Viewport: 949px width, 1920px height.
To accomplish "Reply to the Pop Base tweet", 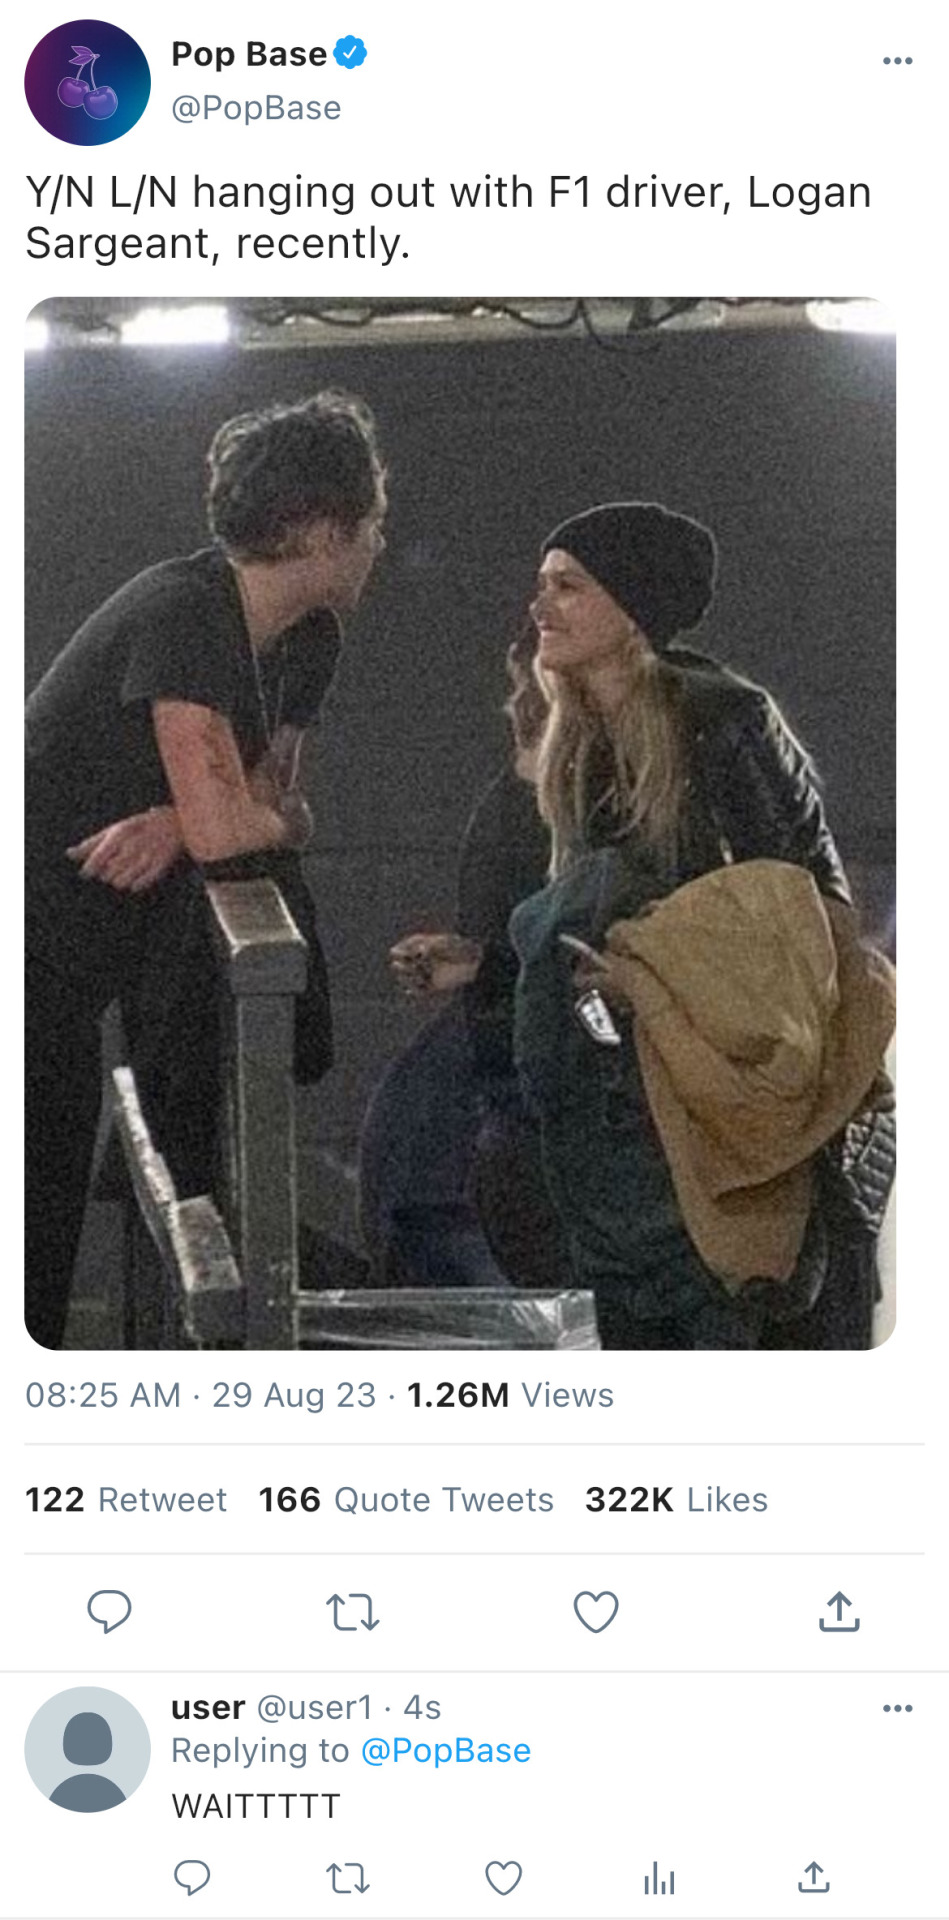I will [109, 1610].
